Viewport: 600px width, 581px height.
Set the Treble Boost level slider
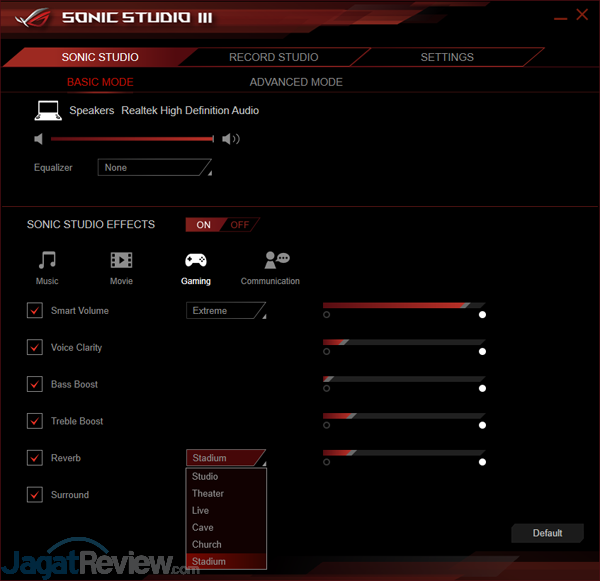pyautogui.click(x=404, y=416)
